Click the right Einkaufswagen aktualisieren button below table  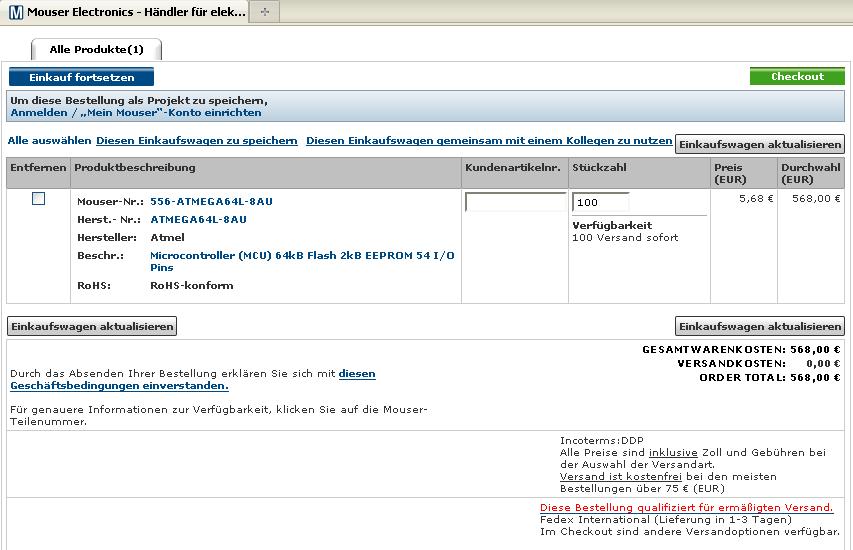pos(760,326)
